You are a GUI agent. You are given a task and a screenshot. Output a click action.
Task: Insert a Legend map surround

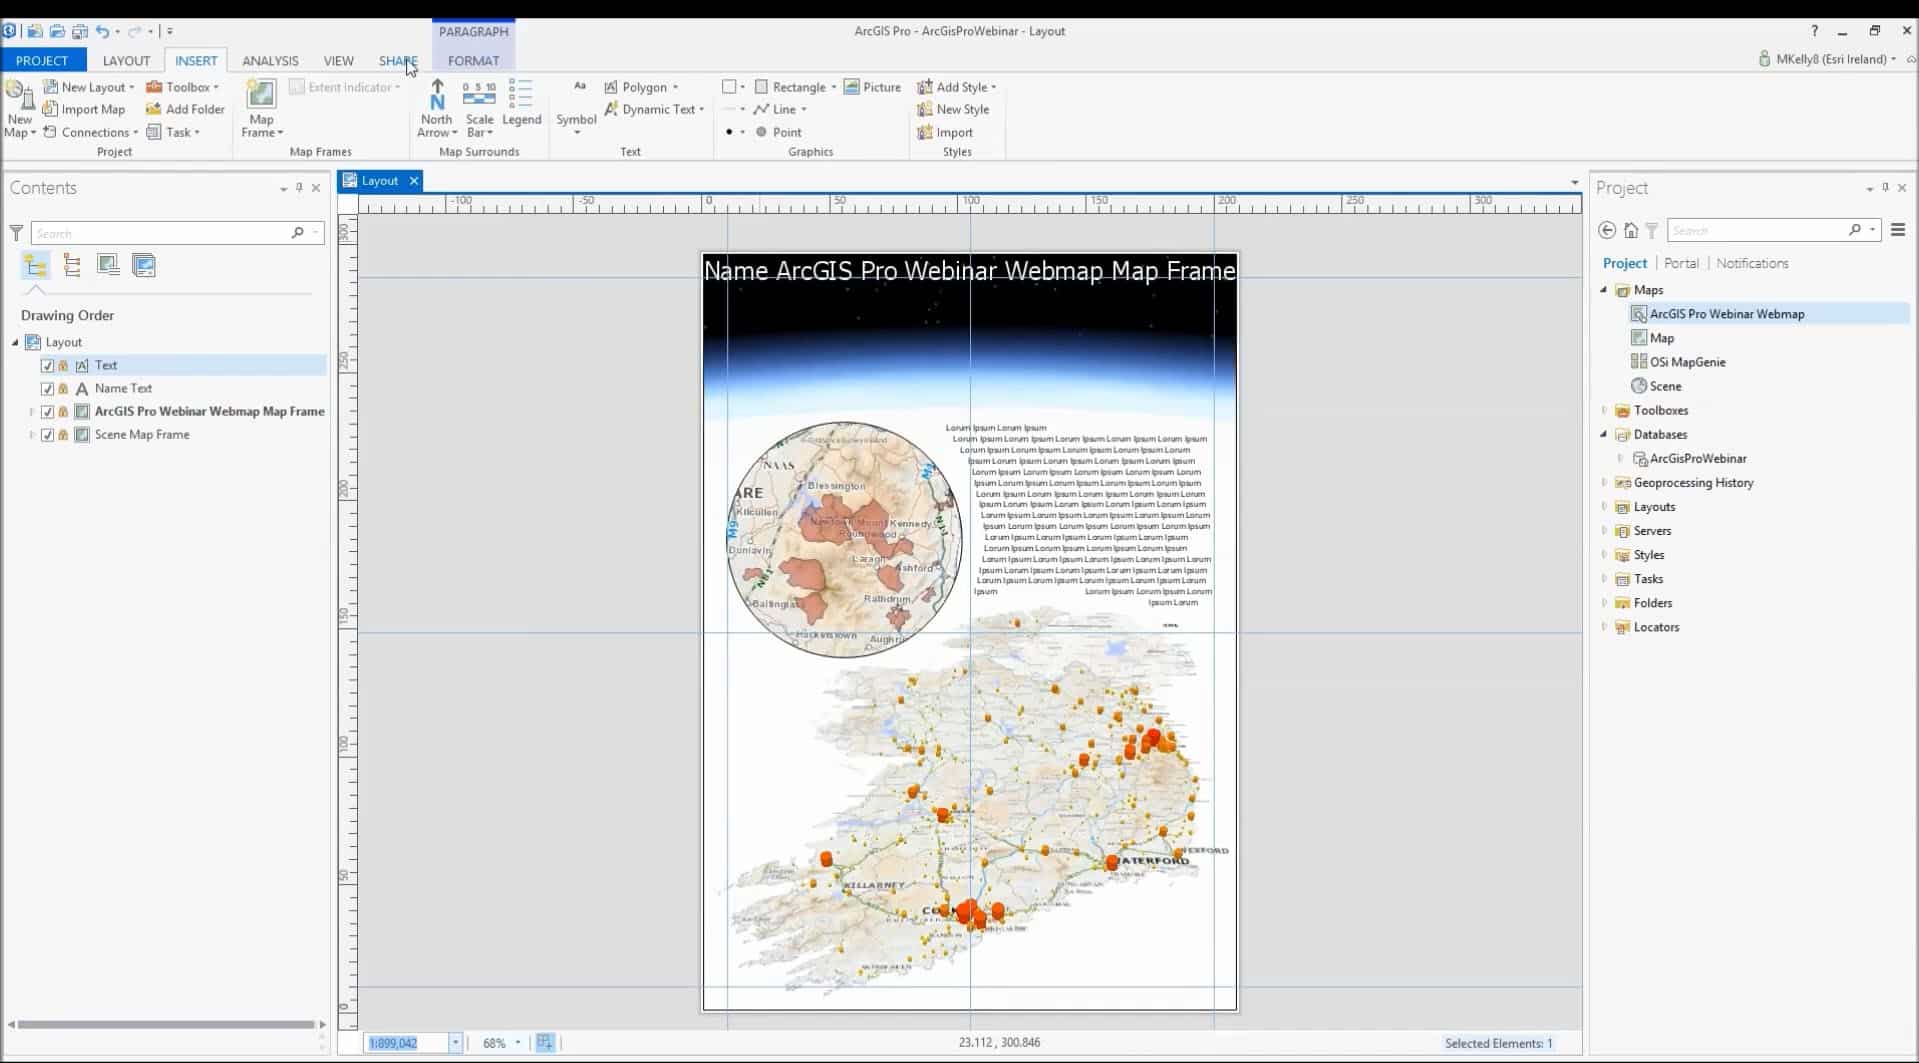click(521, 95)
